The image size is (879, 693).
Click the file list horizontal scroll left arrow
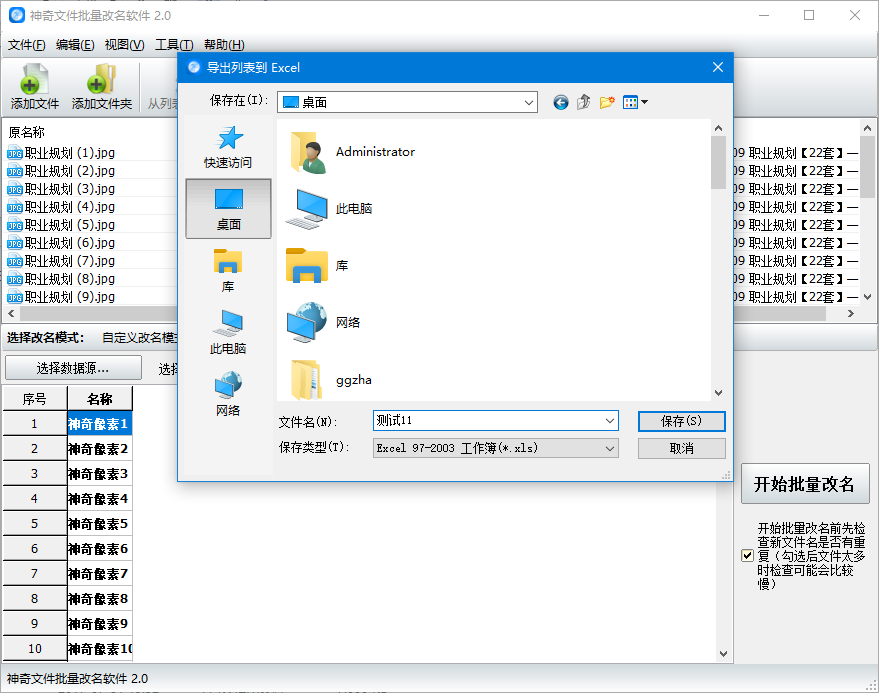[x=12, y=313]
